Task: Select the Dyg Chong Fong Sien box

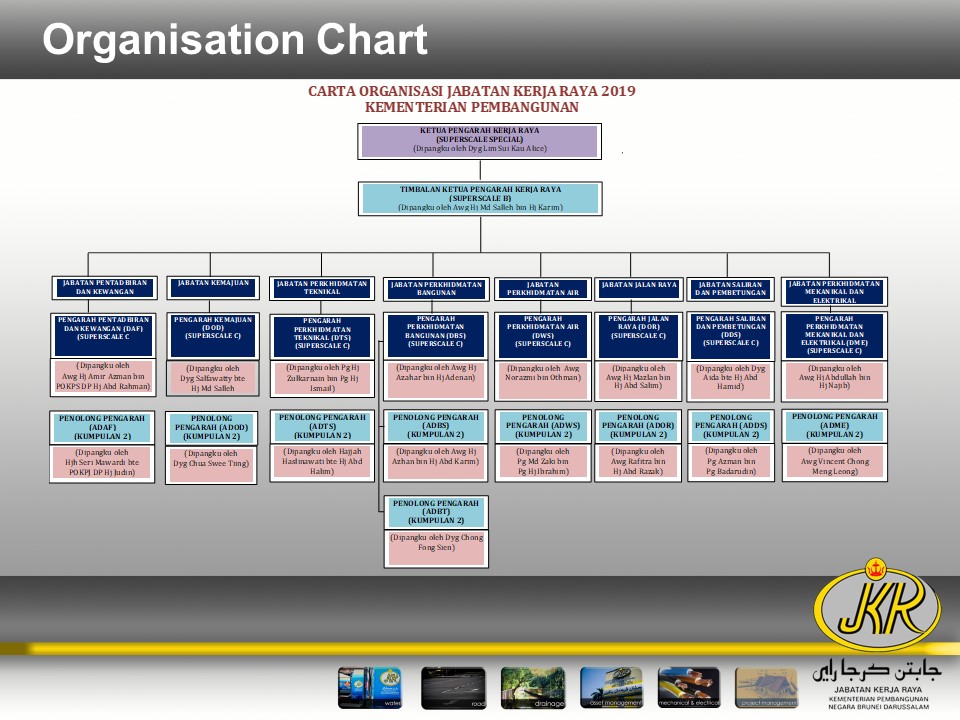Action: click(436, 549)
